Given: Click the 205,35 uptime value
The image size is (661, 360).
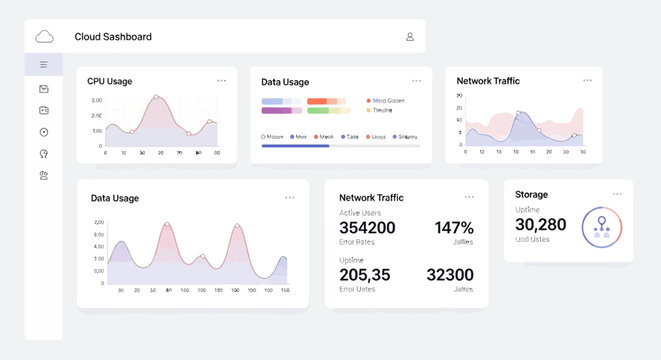Looking at the screenshot, I should (x=365, y=275).
